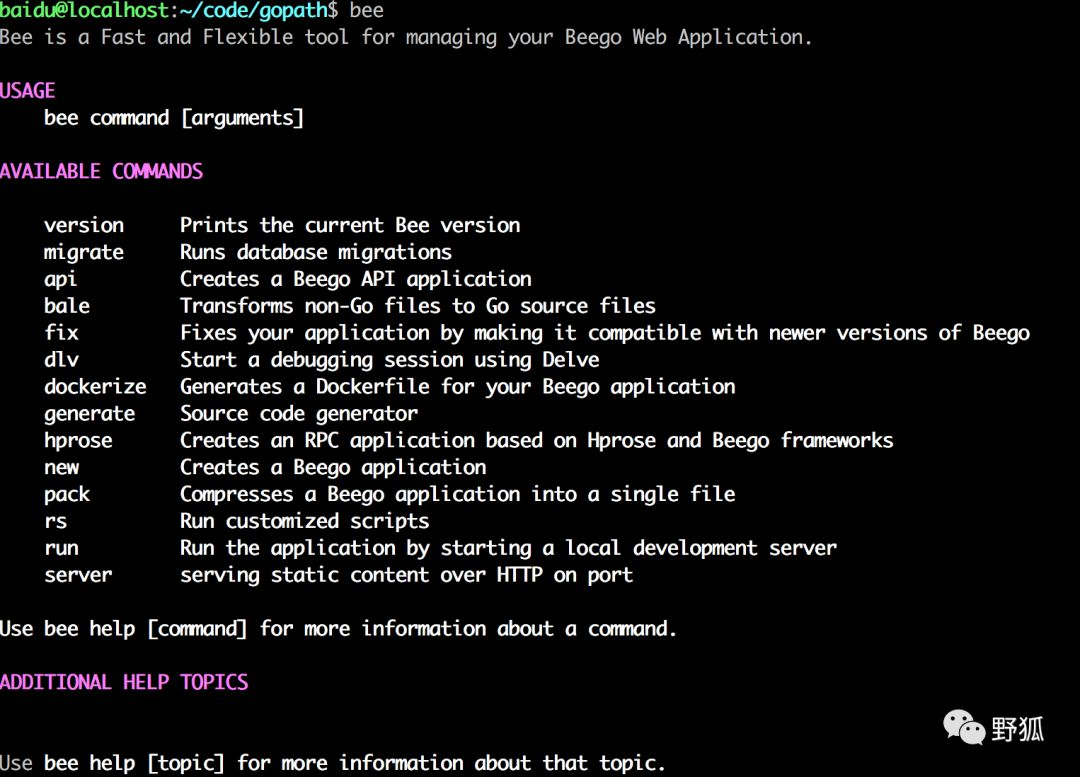Click the 'api' command name

[61, 280]
